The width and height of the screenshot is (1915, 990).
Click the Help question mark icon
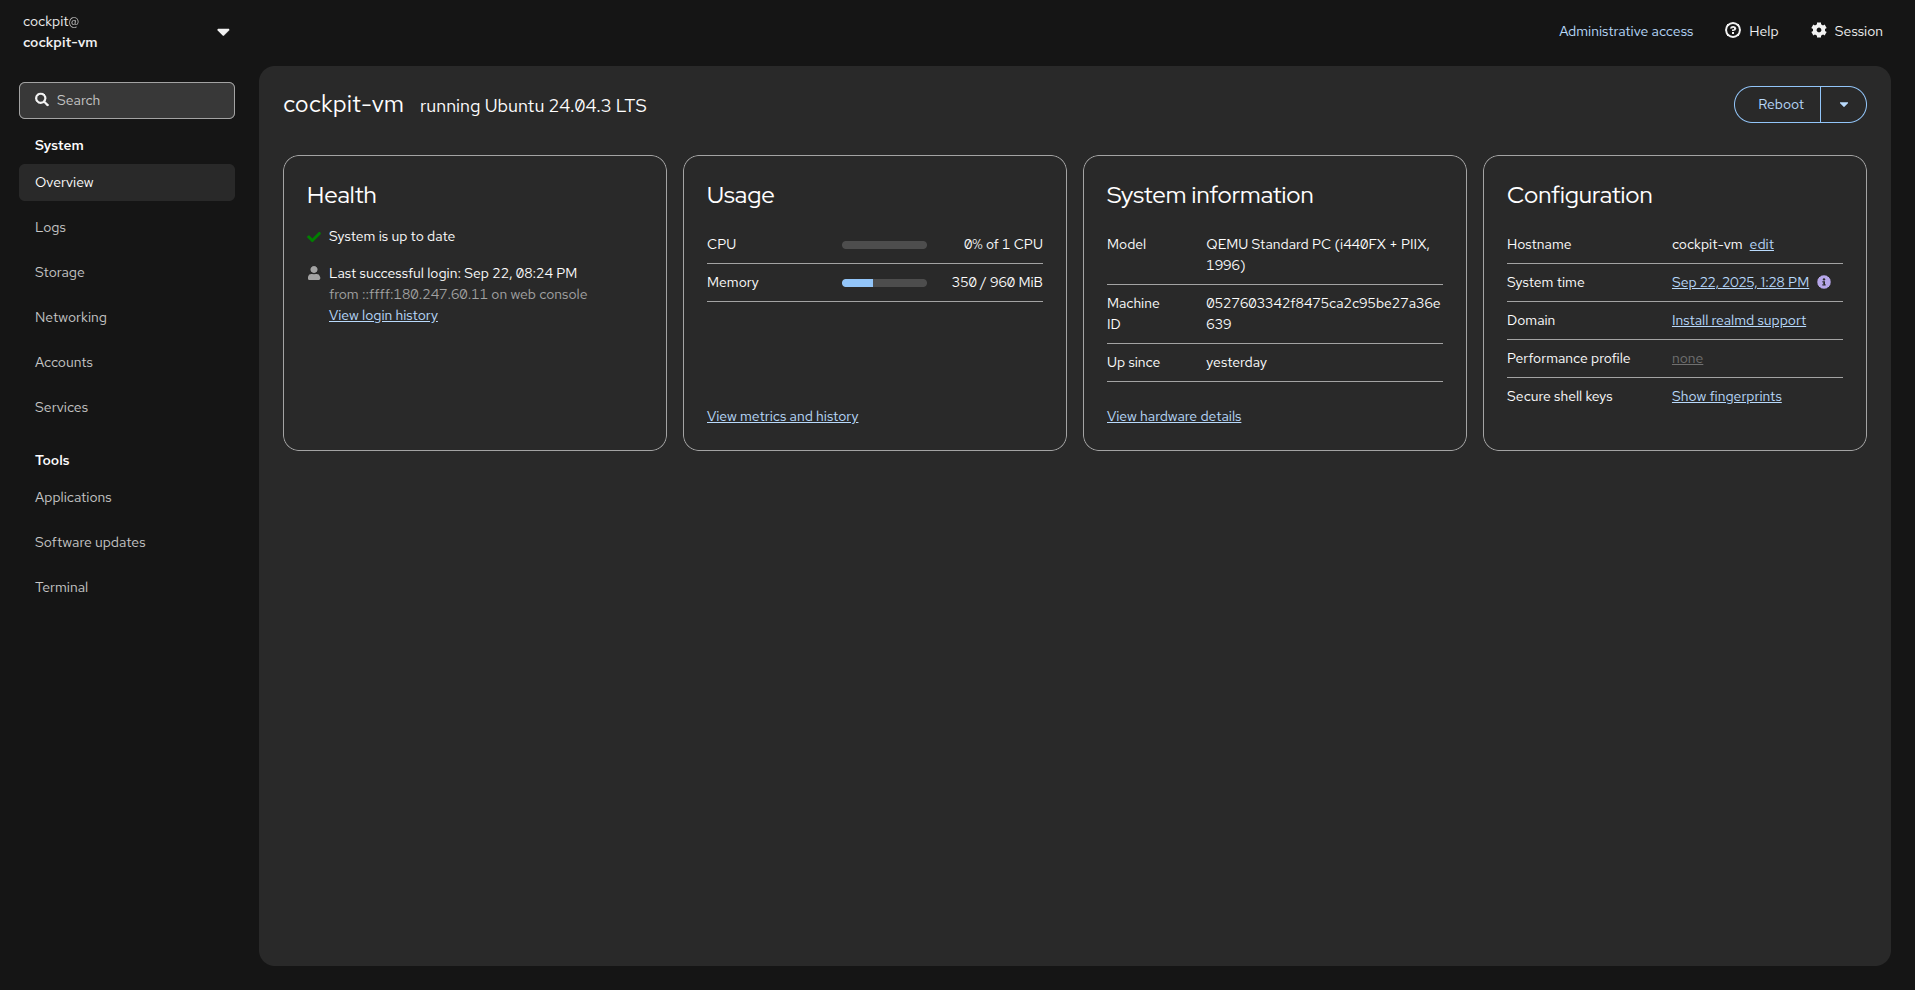click(x=1733, y=30)
